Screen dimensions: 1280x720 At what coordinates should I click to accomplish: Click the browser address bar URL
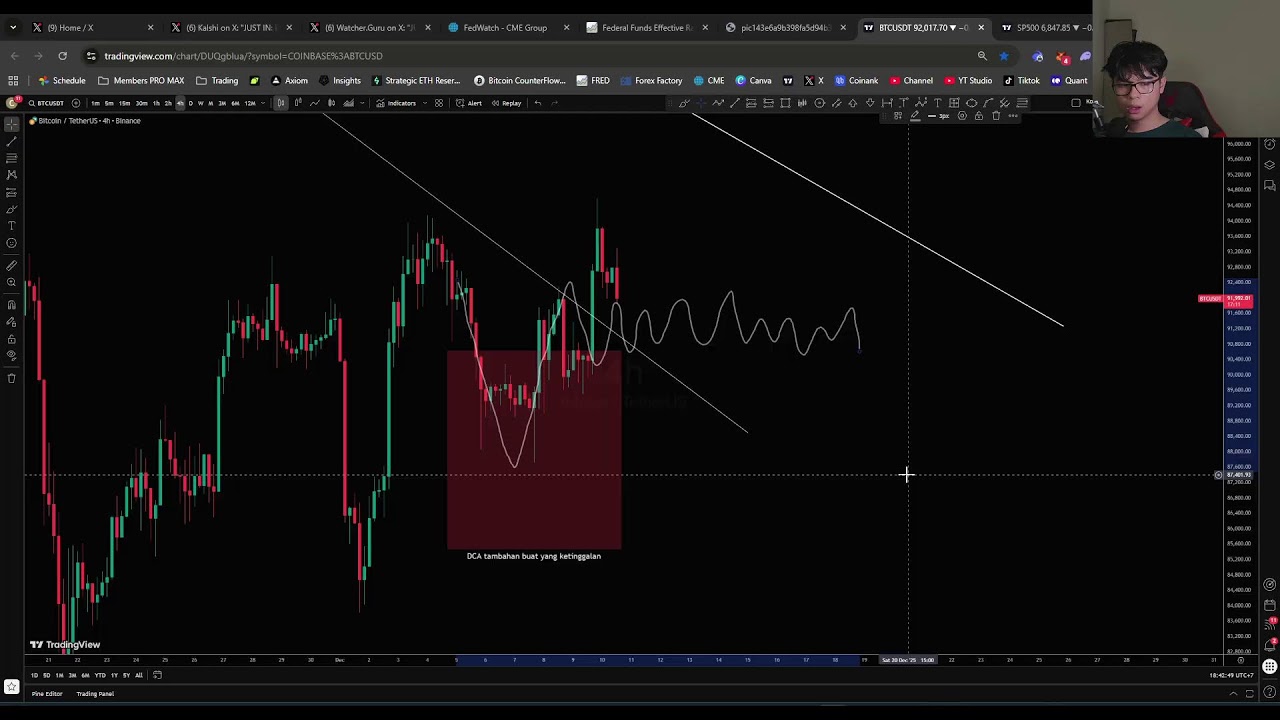pyautogui.click(x=243, y=56)
